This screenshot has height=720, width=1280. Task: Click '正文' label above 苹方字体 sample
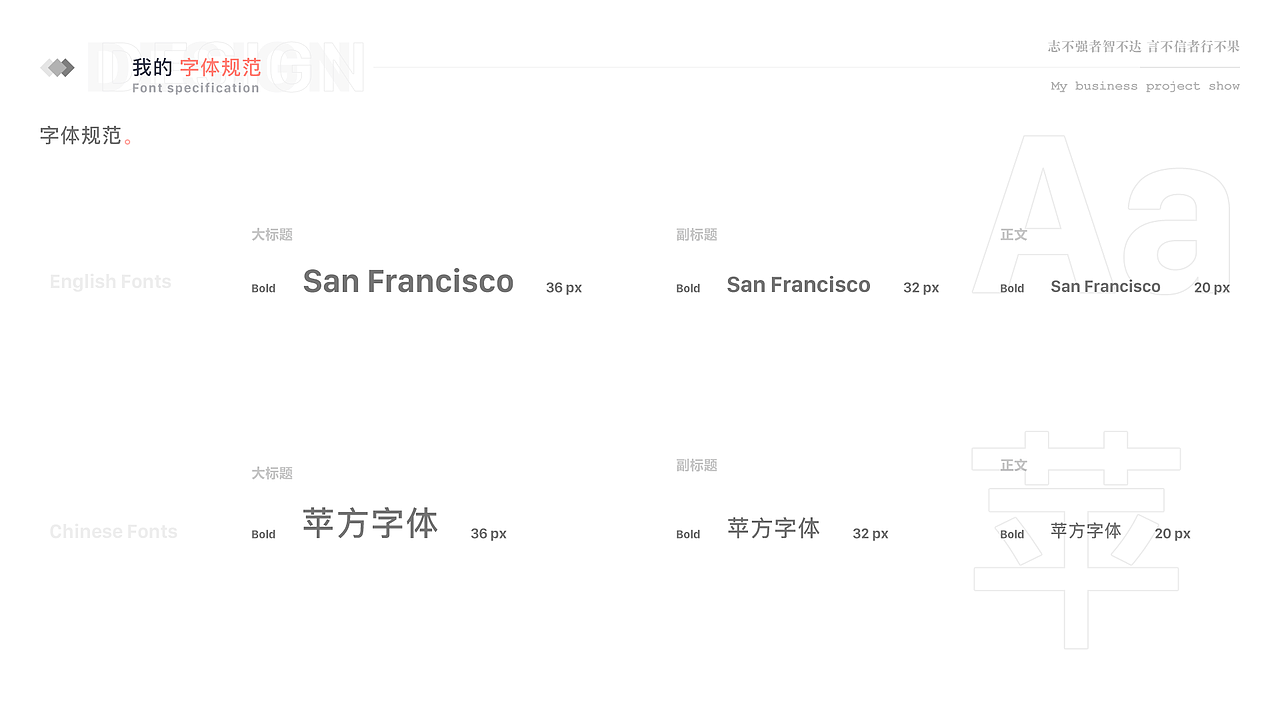pos(1014,465)
